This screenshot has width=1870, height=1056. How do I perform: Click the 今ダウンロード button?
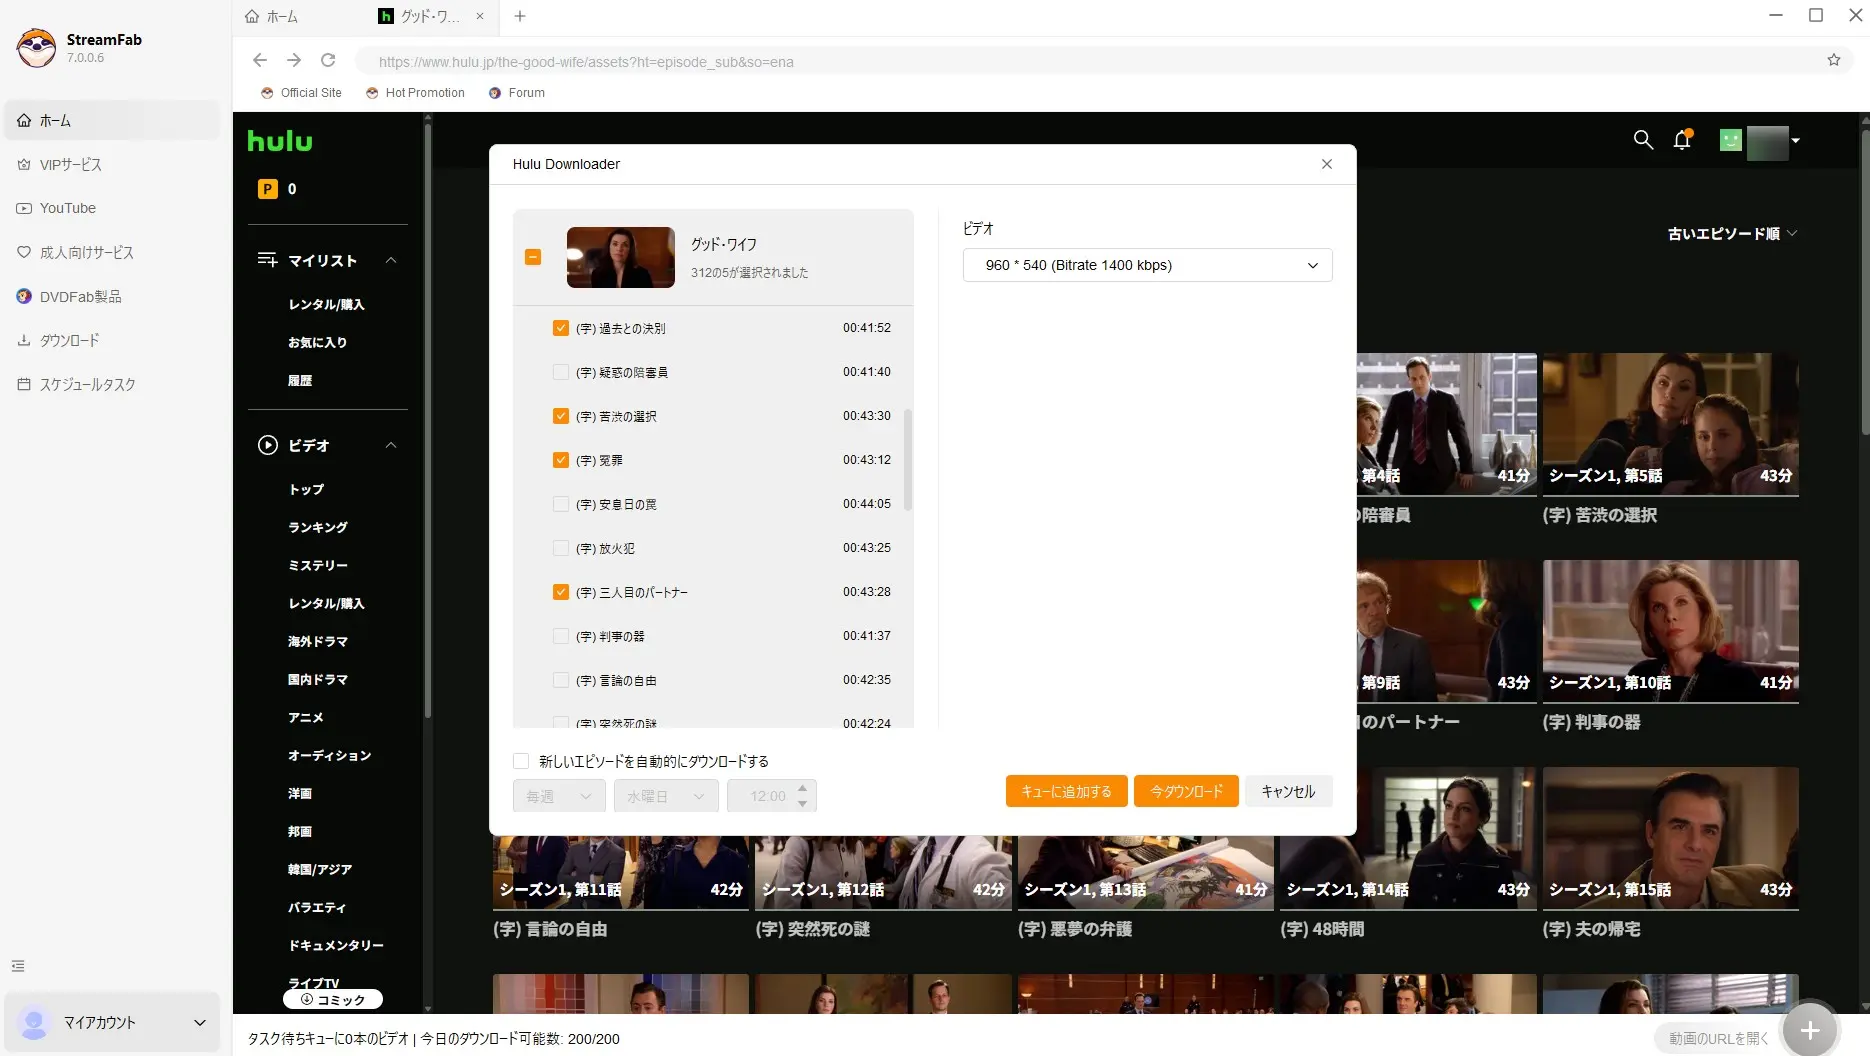[1186, 791]
